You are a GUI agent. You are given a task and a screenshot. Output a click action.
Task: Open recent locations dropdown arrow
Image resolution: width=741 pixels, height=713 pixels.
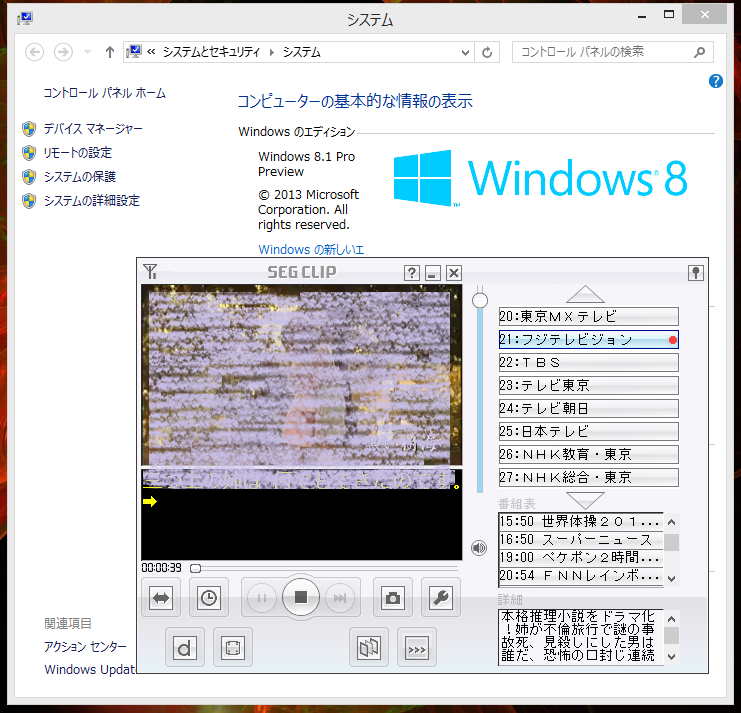point(87,52)
